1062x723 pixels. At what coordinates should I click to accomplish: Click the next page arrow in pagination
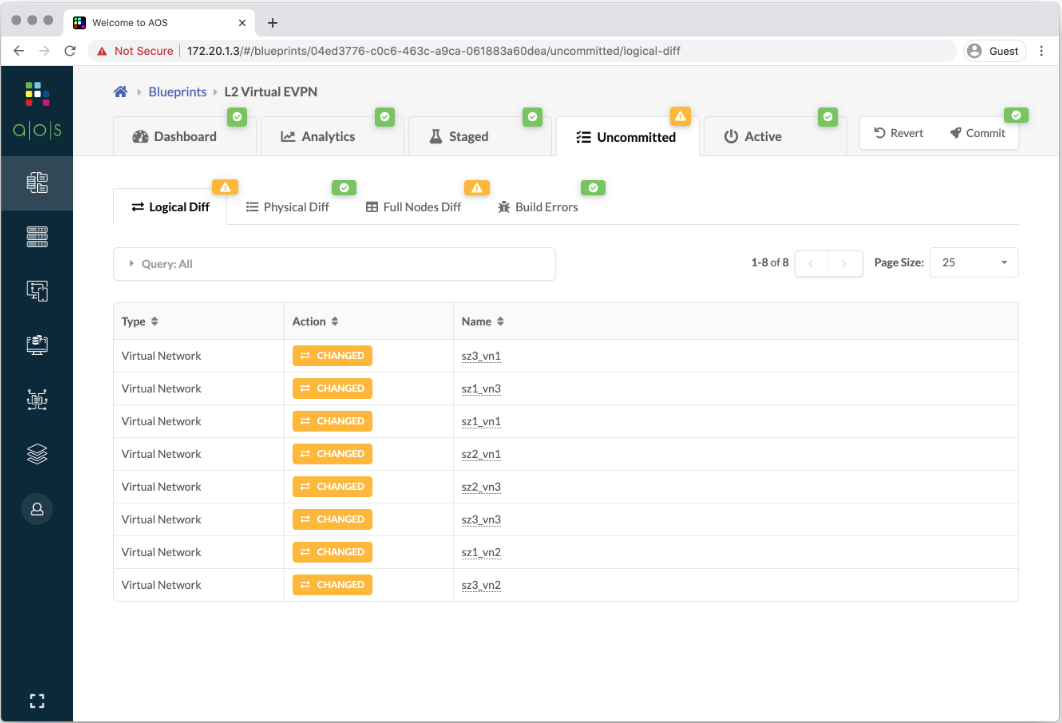pyautogui.click(x=845, y=263)
